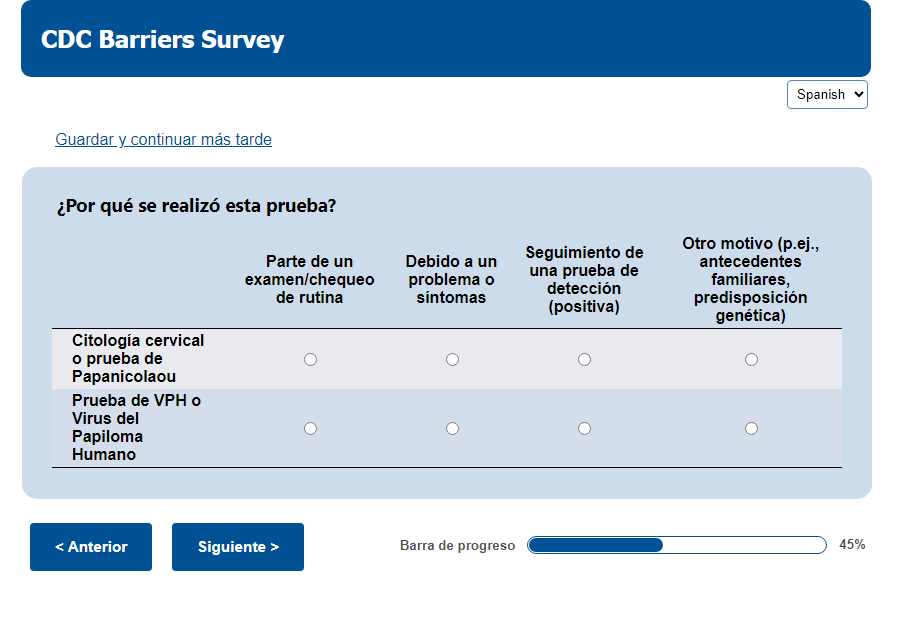Mark 'Seguimiento' option for Prueba de VPH
Viewport: 900px width, 635px height.
point(584,428)
